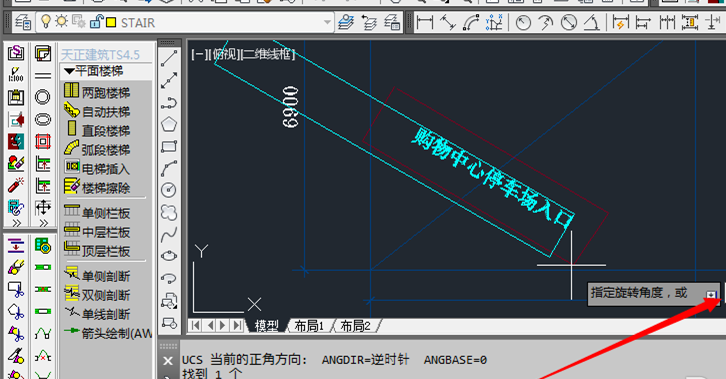This screenshot has height=379, width=726.
Task: Pick the Polygon tool
Action: click(169, 124)
